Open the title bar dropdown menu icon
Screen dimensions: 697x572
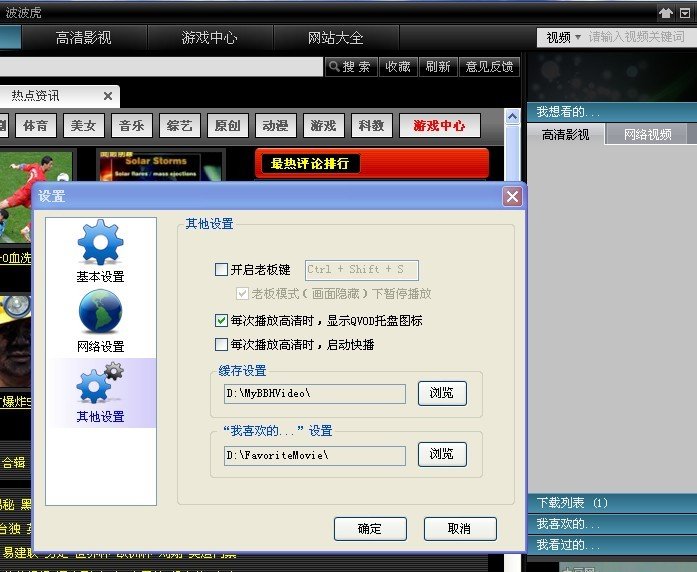tap(685, 13)
